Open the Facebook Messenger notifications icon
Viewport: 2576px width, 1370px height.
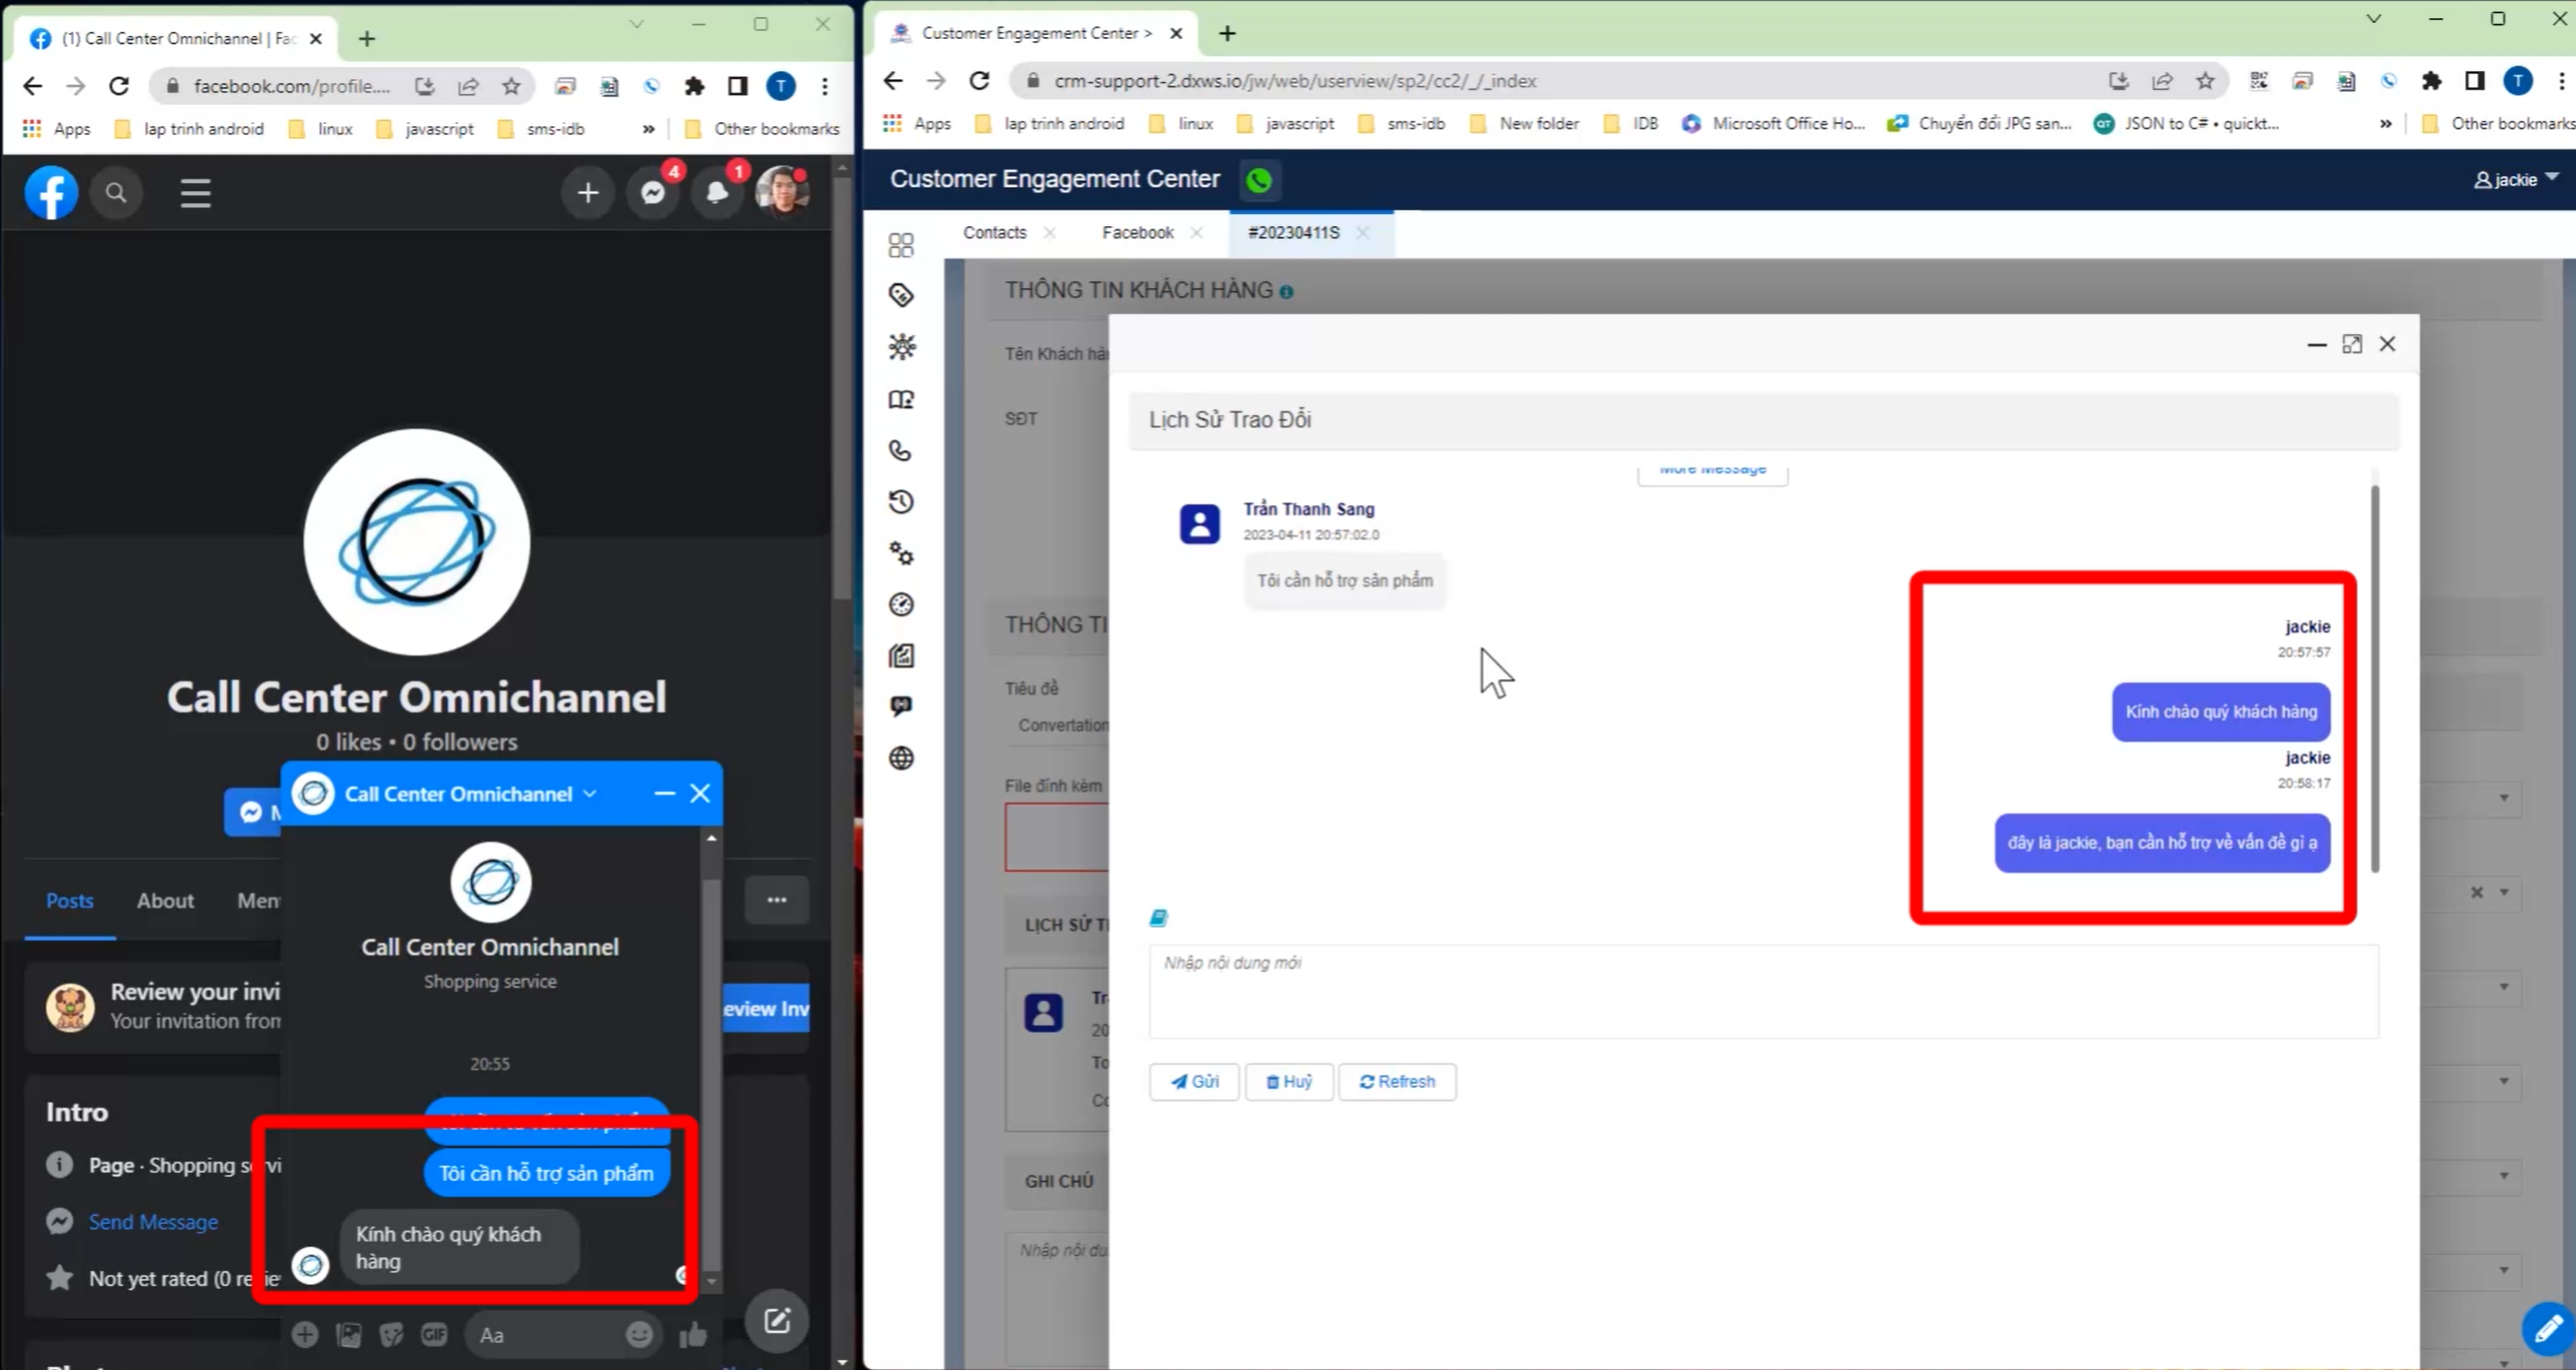point(653,192)
